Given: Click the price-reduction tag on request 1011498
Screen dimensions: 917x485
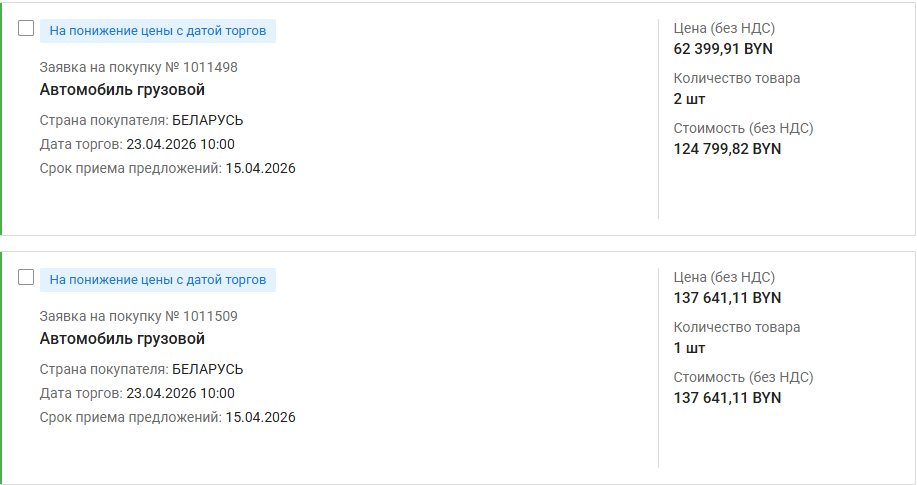Looking at the screenshot, I should point(158,31).
